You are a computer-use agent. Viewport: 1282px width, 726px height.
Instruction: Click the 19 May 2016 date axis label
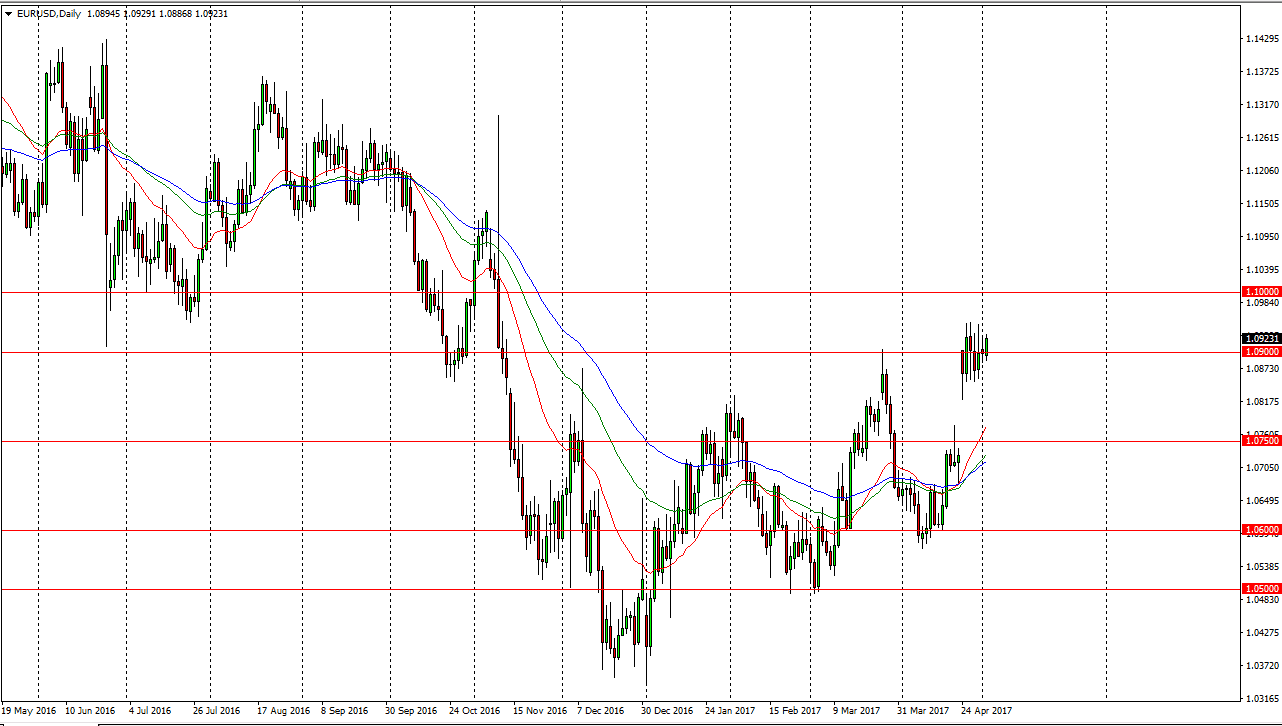tap(32, 712)
